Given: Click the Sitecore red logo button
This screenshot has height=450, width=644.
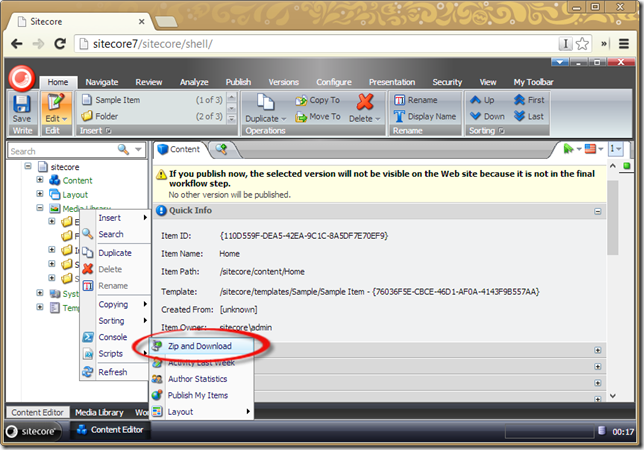Looking at the screenshot, I should tap(21, 78).
